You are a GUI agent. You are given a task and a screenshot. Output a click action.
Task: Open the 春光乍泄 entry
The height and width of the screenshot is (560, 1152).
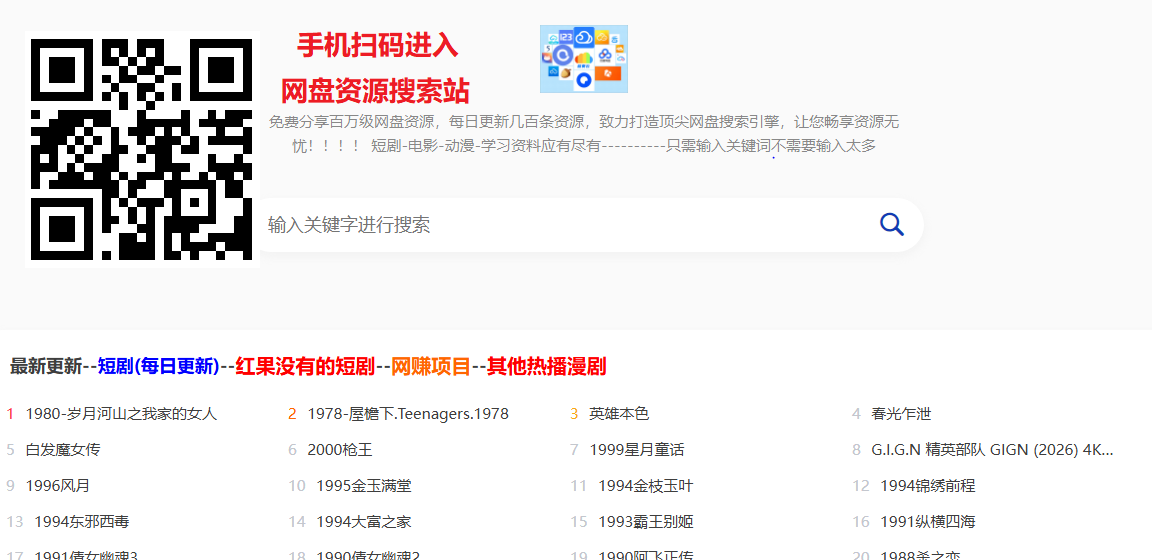pyautogui.click(x=901, y=414)
